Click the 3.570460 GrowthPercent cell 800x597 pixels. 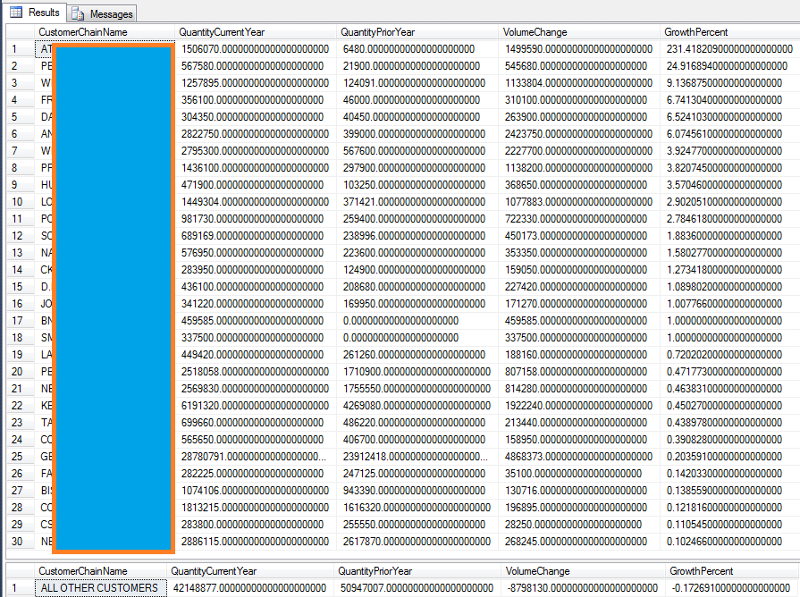click(x=730, y=185)
